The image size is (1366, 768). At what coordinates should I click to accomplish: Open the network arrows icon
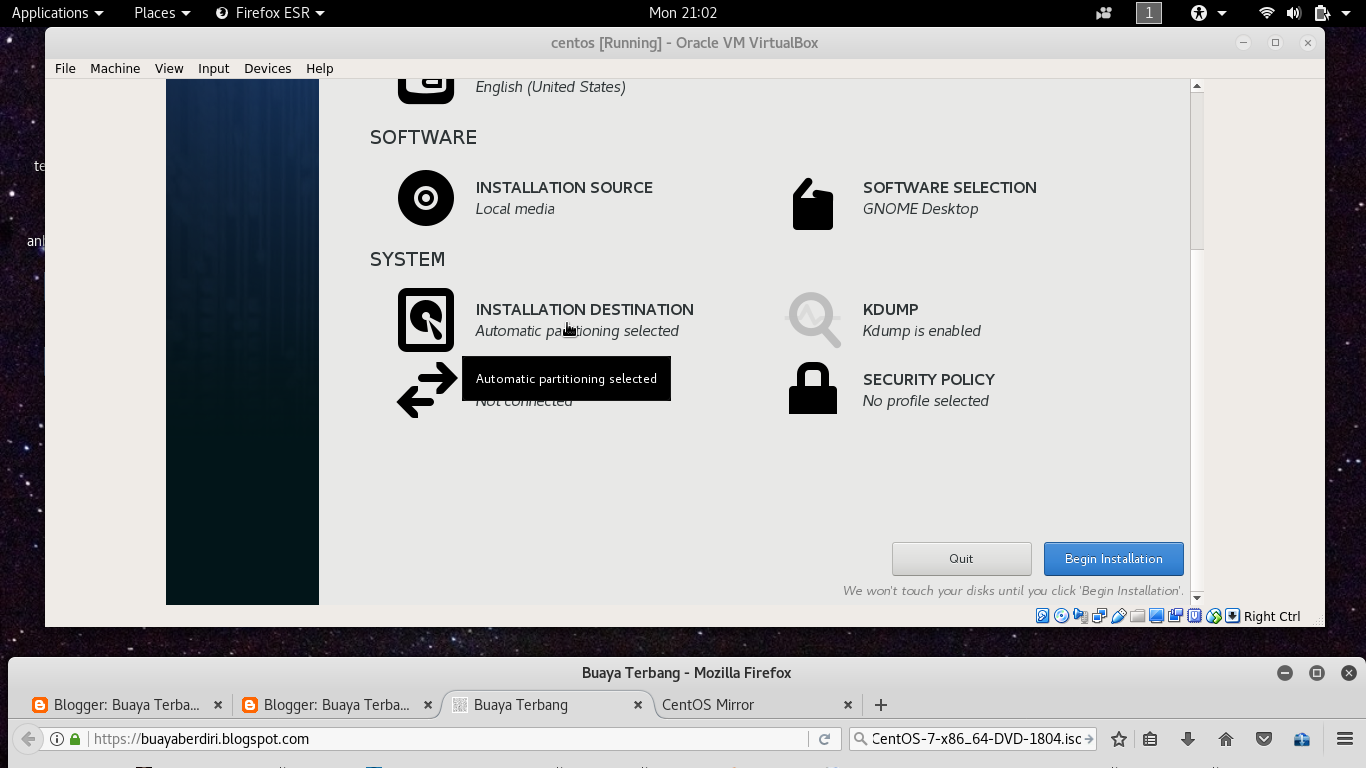tap(427, 390)
